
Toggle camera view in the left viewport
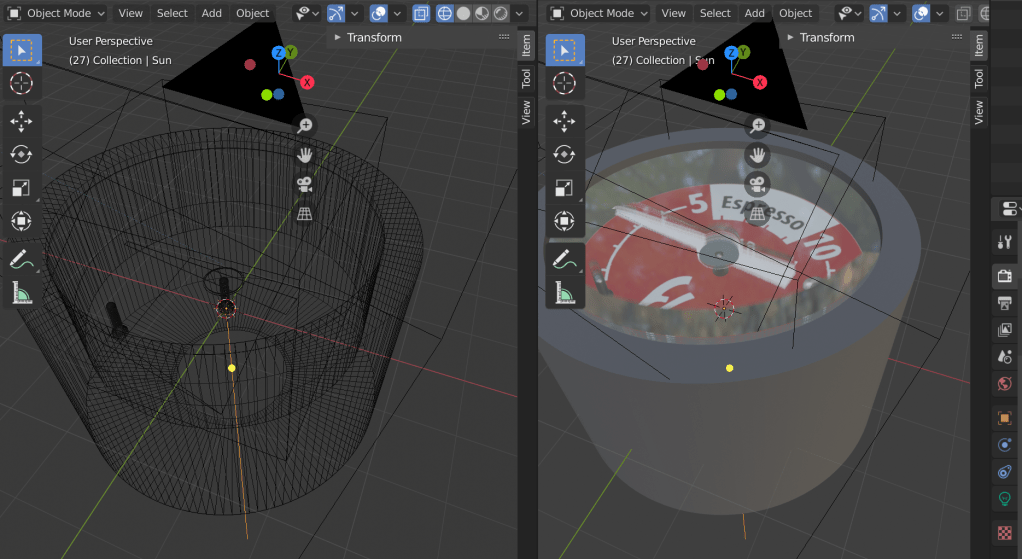304,184
